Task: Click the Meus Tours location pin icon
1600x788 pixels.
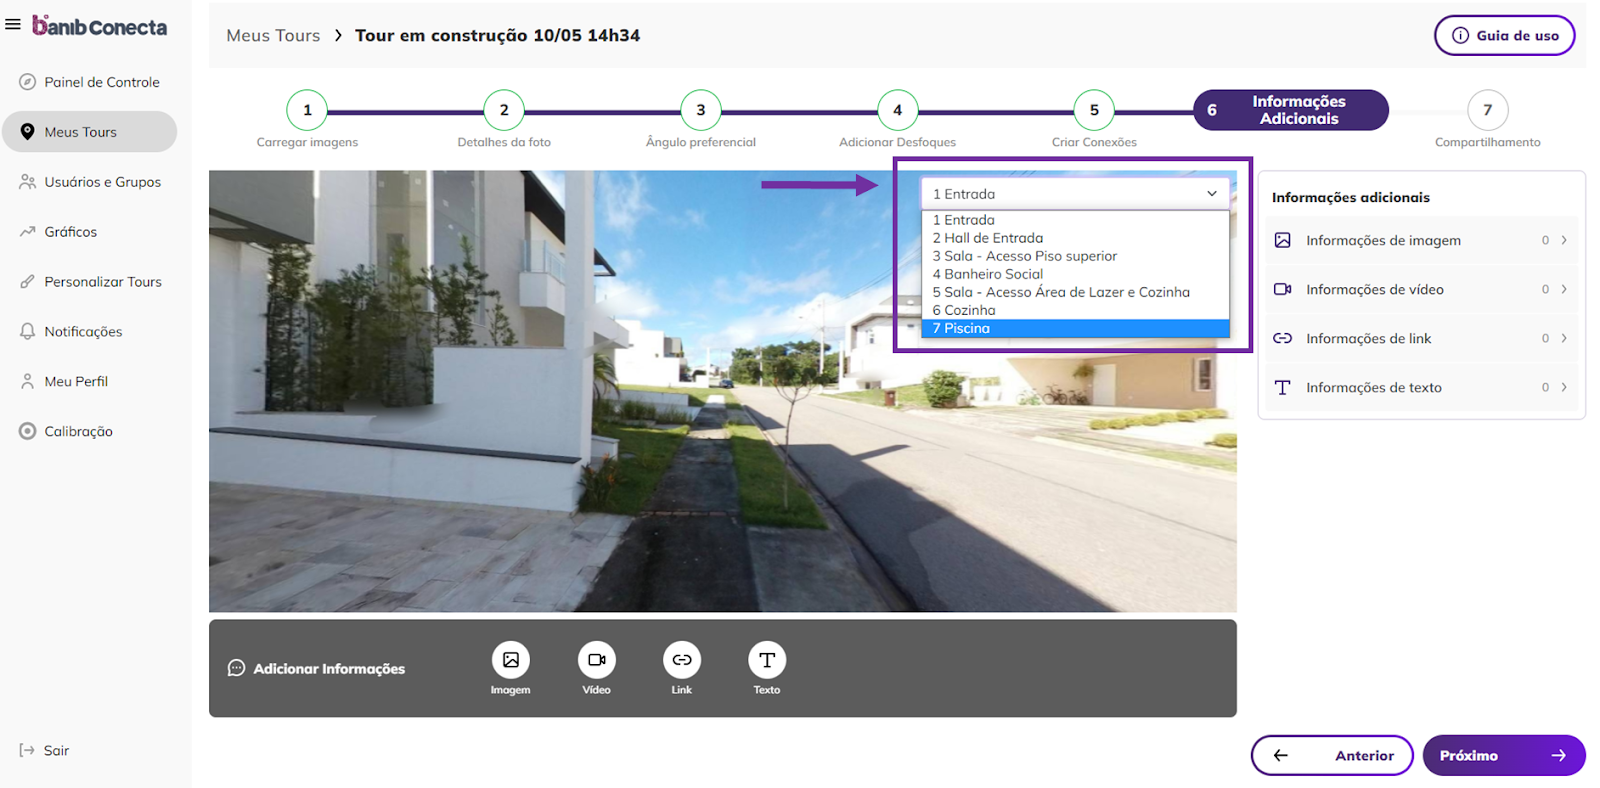Action: click(28, 132)
